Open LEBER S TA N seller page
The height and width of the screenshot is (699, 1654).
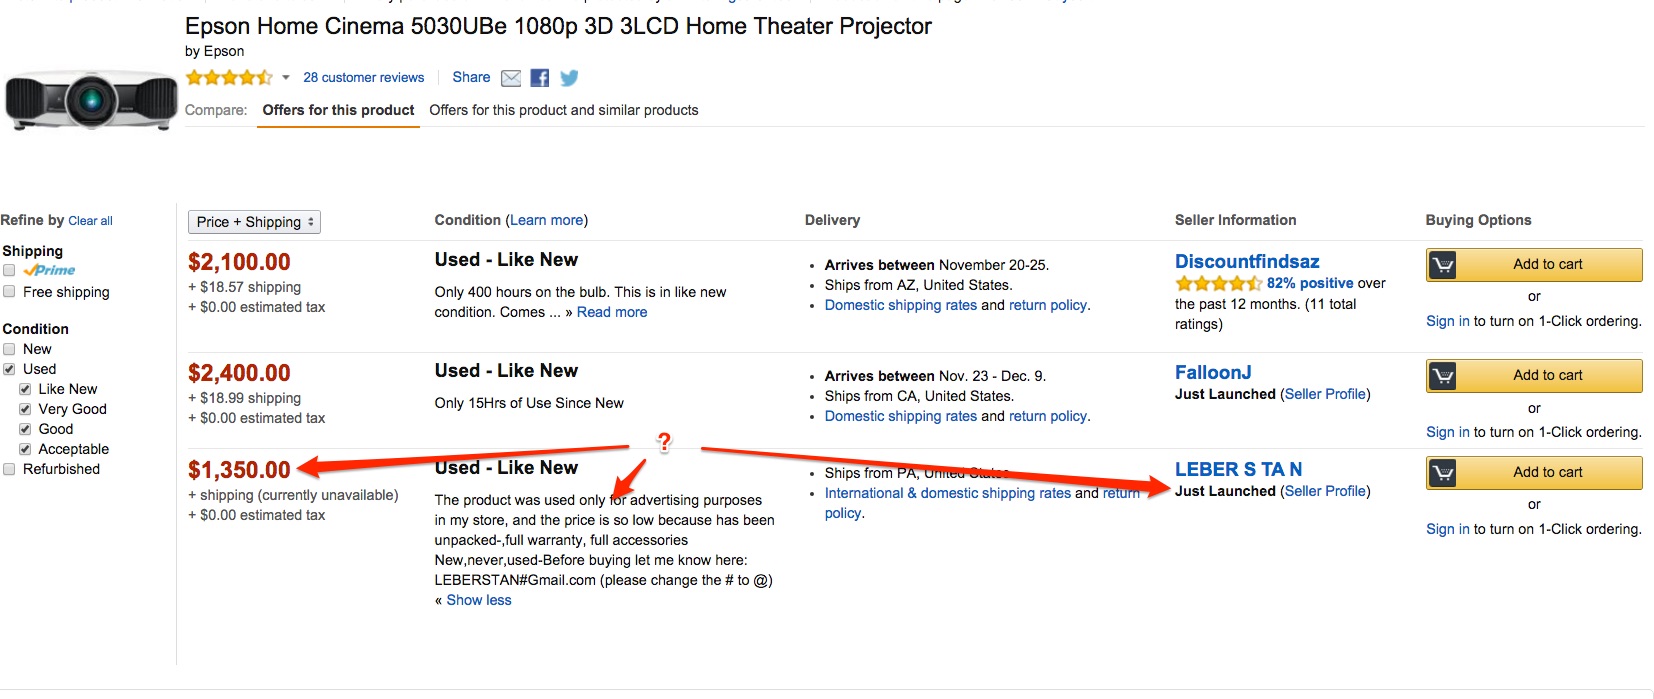[1238, 469]
